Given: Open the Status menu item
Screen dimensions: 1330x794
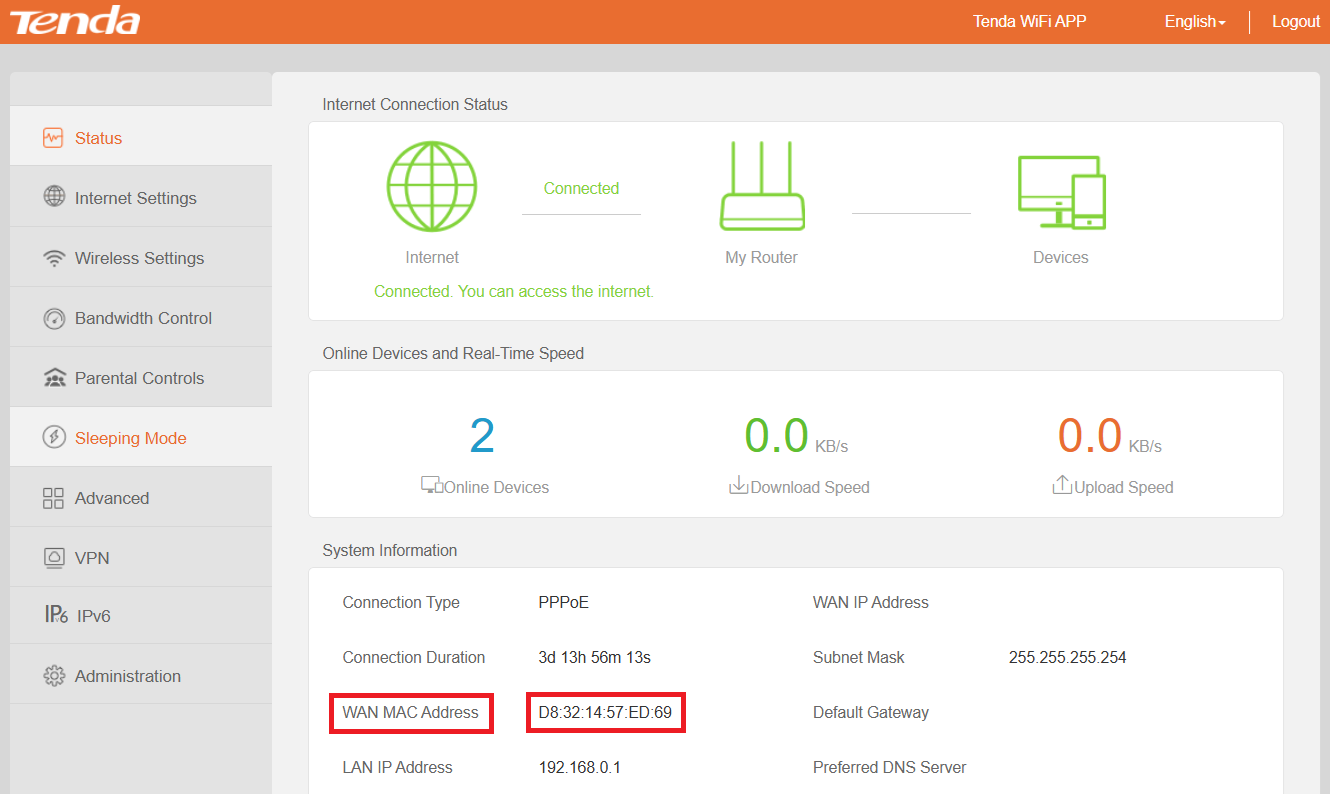Looking at the screenshot, I should 141,138.
